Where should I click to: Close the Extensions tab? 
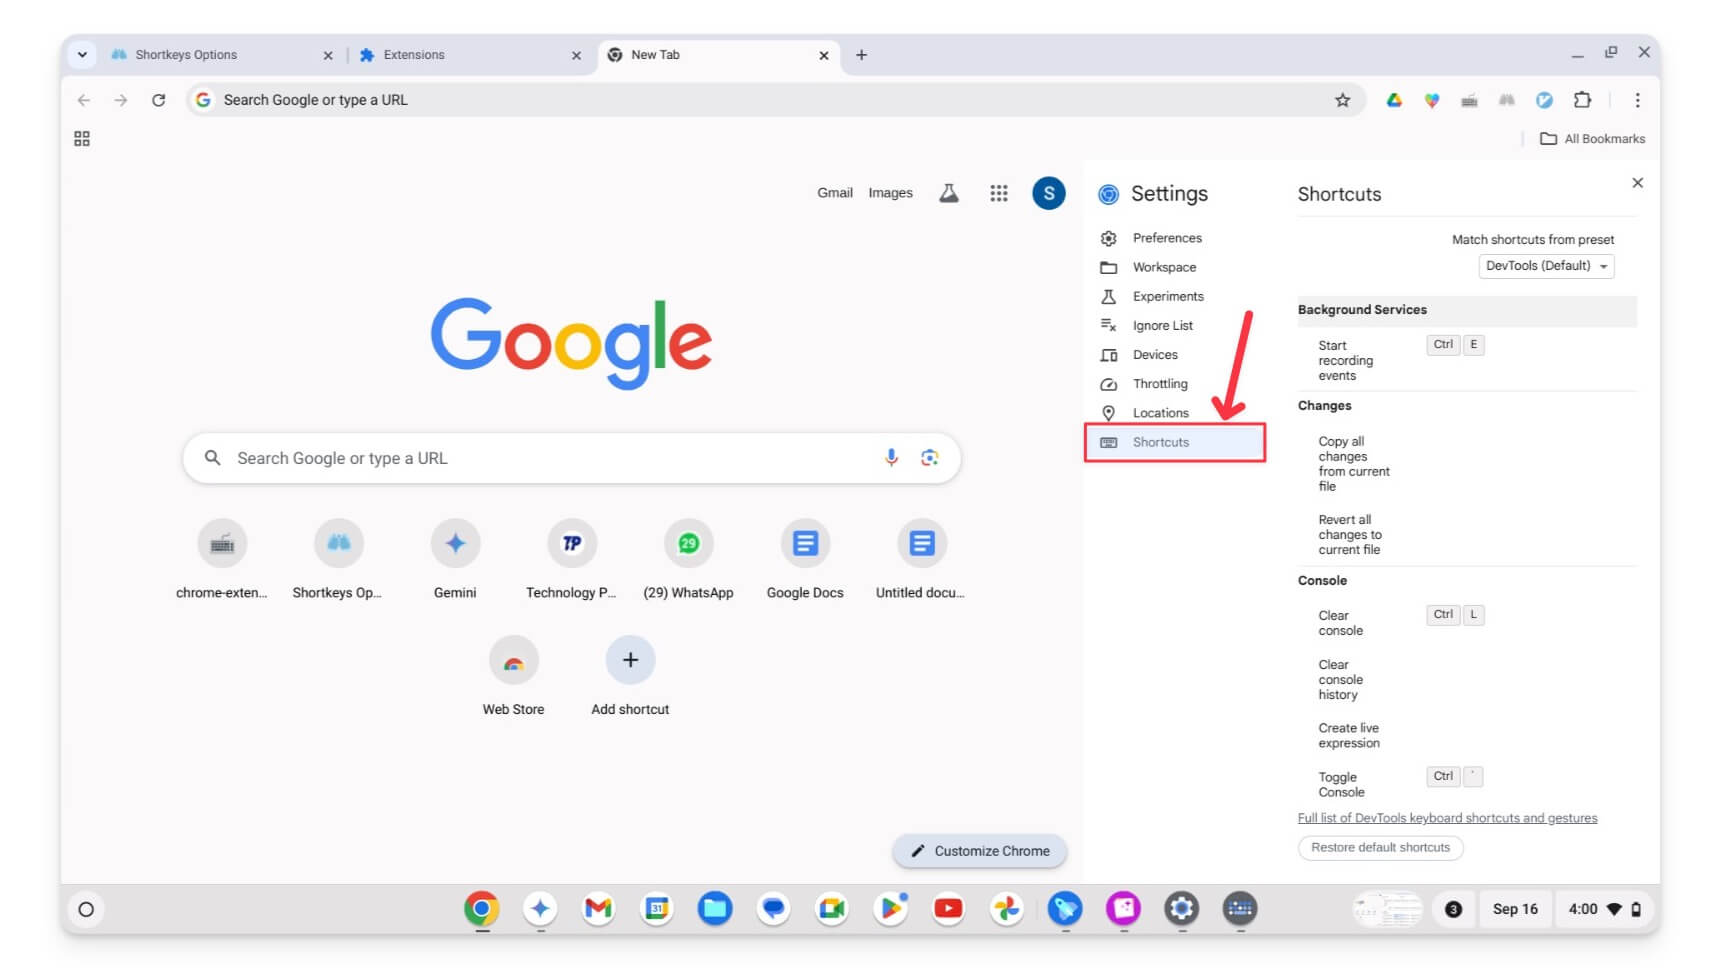point(576,56)
